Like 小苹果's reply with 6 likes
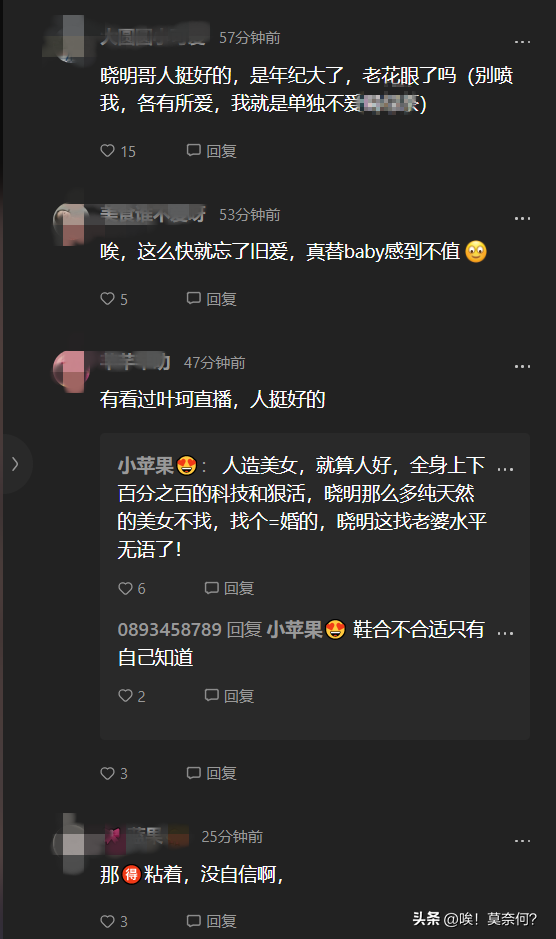Image resolution: width=556 pixels, height=939 pixels. 131,588
